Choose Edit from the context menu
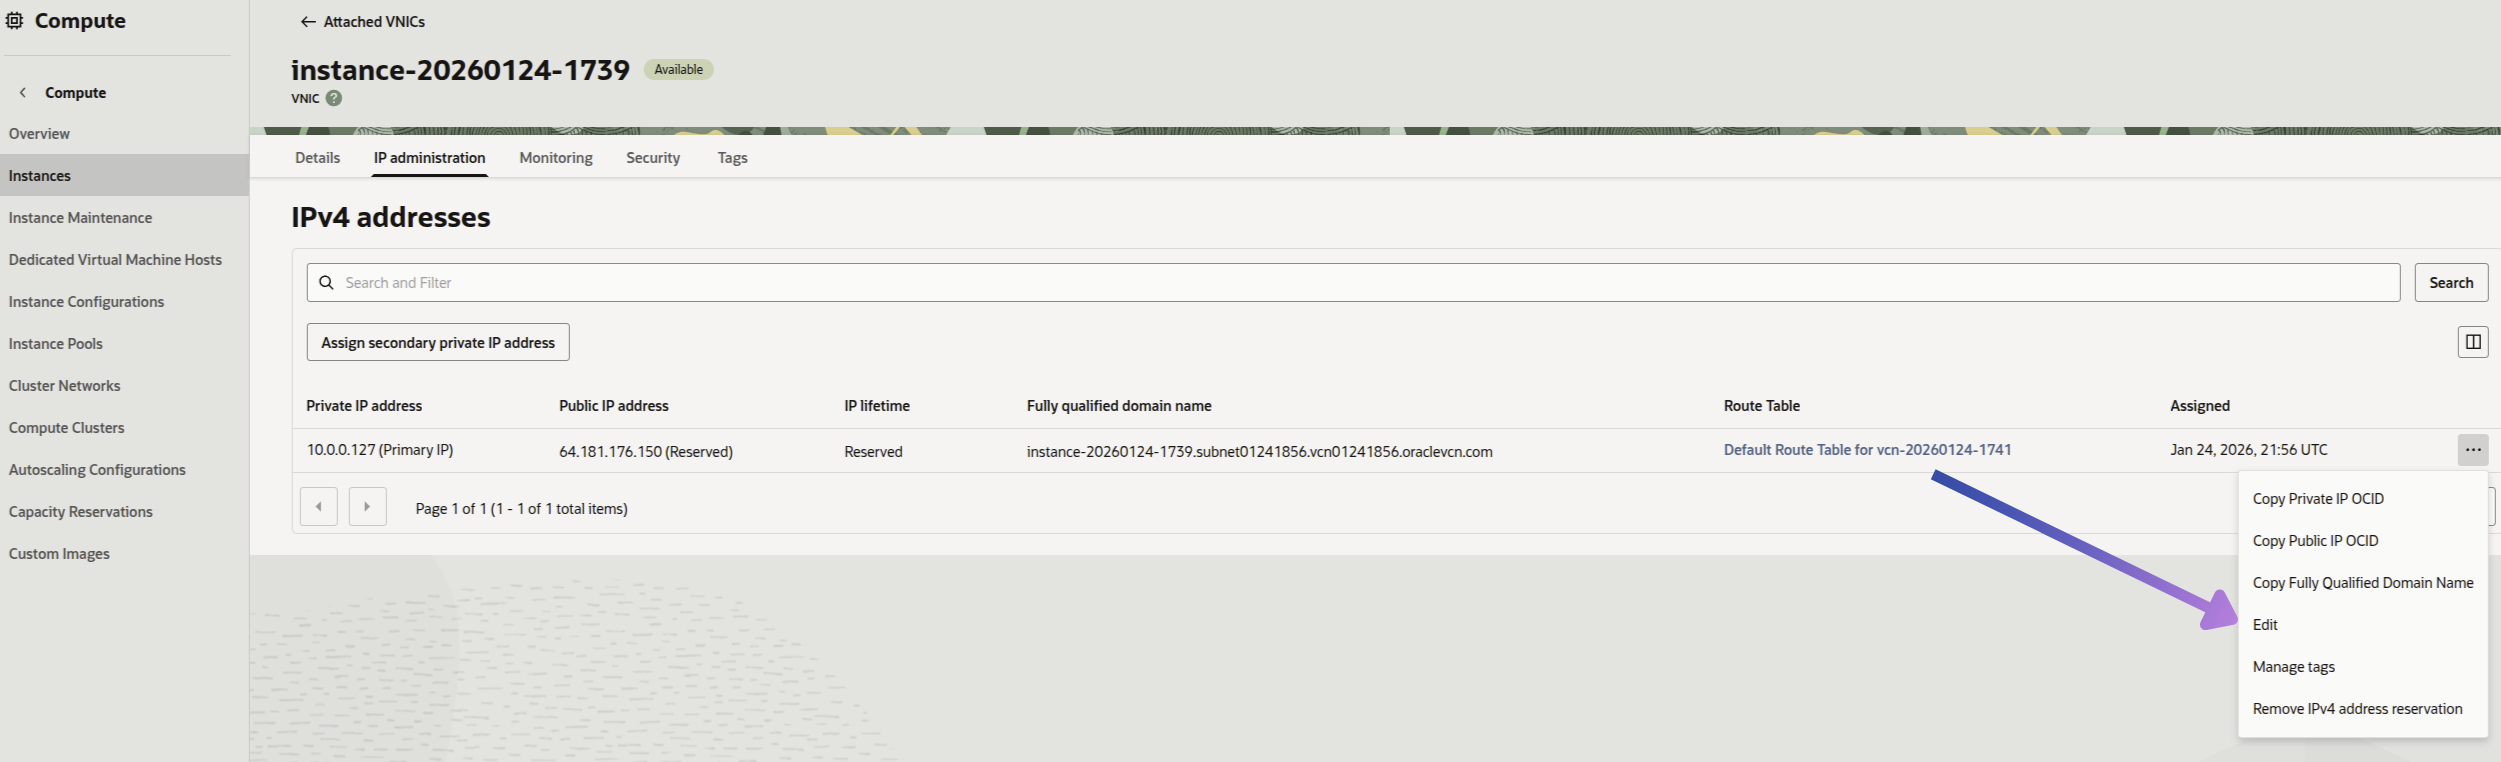Viewport: 2501px width, 762px height. 2264,625
